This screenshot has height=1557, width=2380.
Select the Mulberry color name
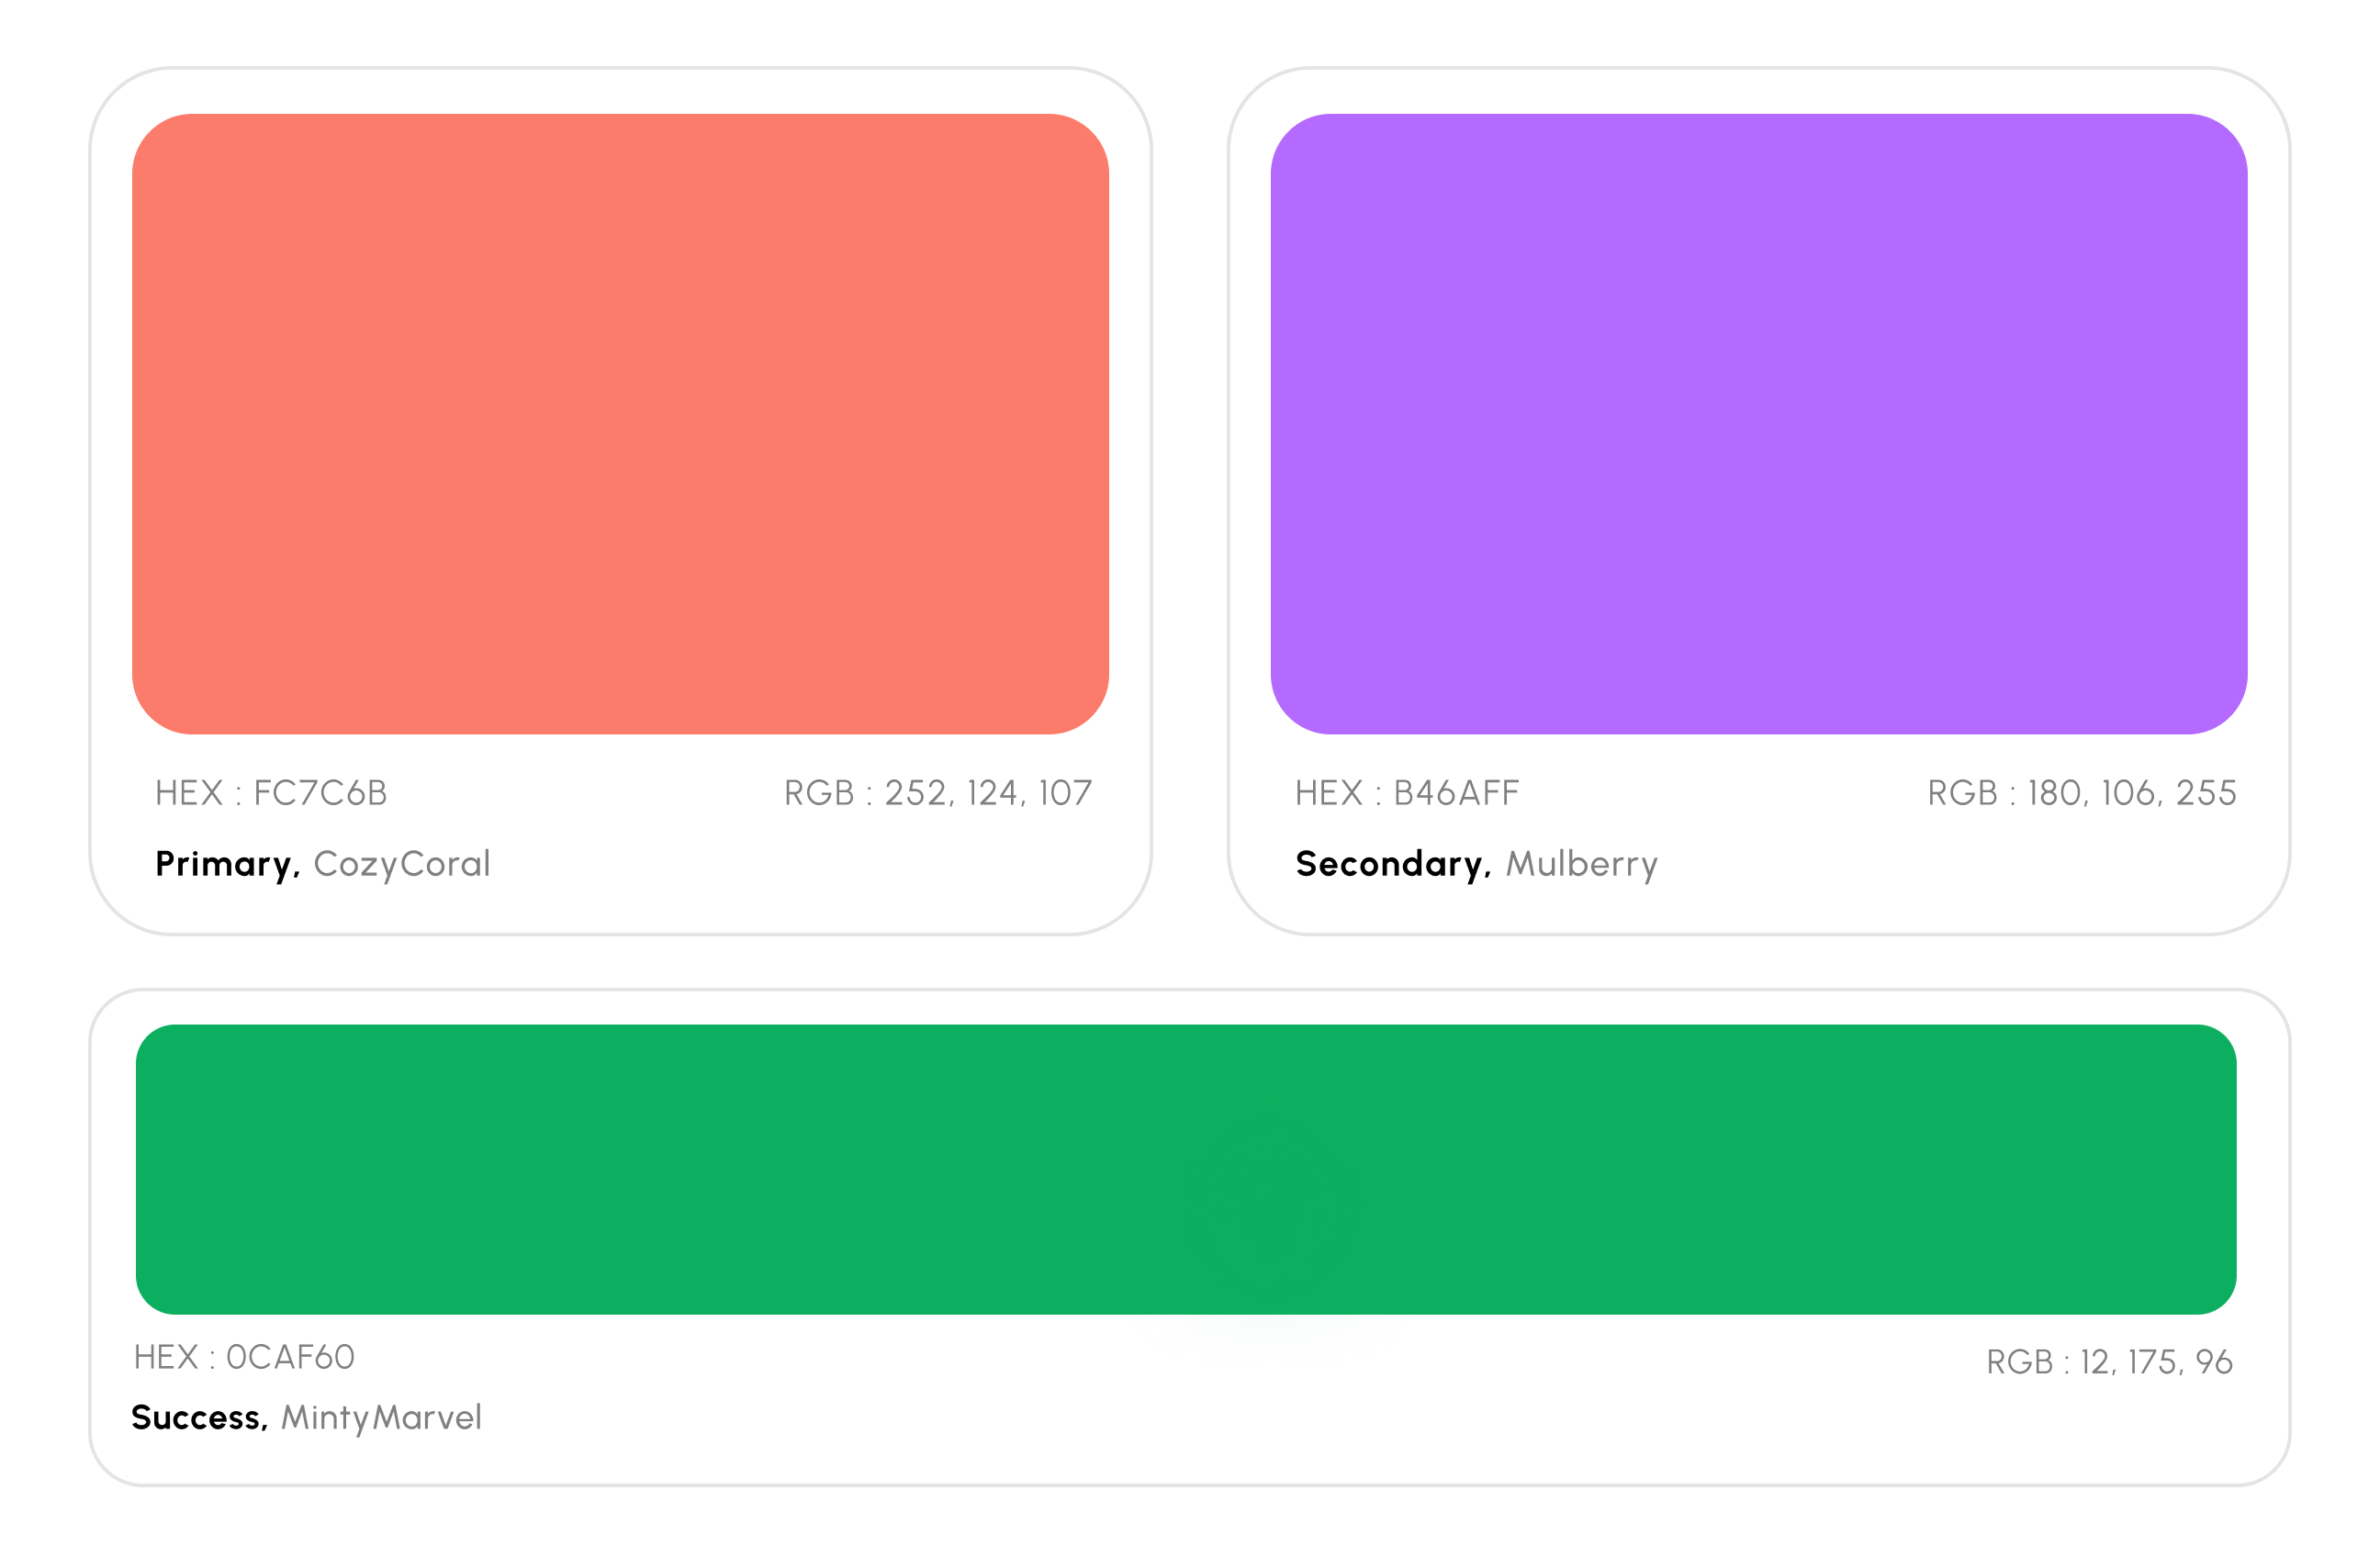coord(1582,864)
